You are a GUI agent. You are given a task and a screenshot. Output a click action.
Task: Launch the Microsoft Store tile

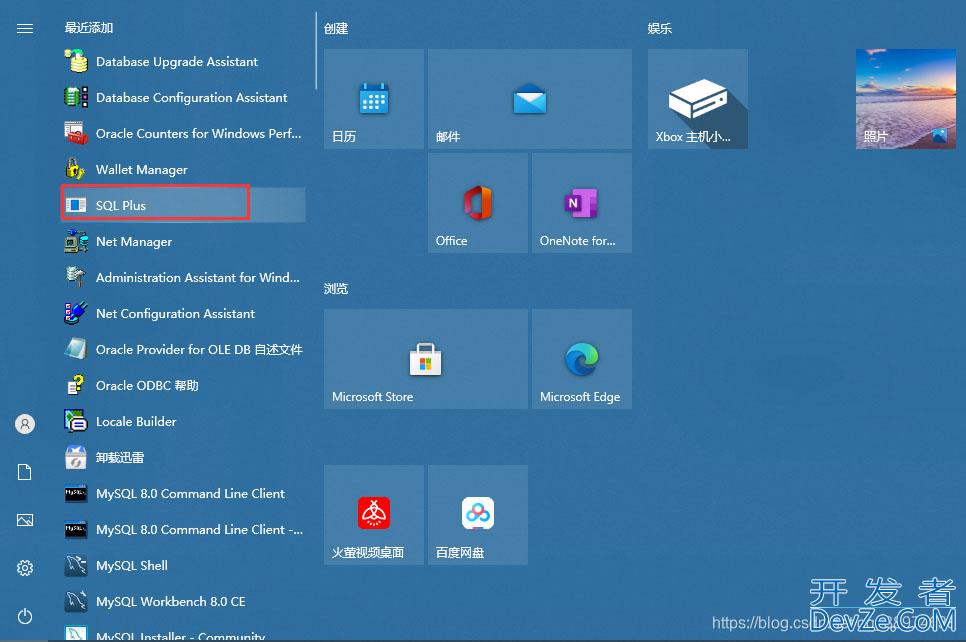coord(426,359)
